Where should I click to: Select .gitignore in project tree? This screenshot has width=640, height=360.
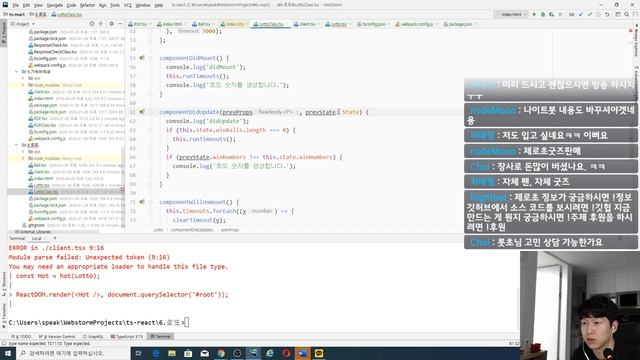pos(36,225)
